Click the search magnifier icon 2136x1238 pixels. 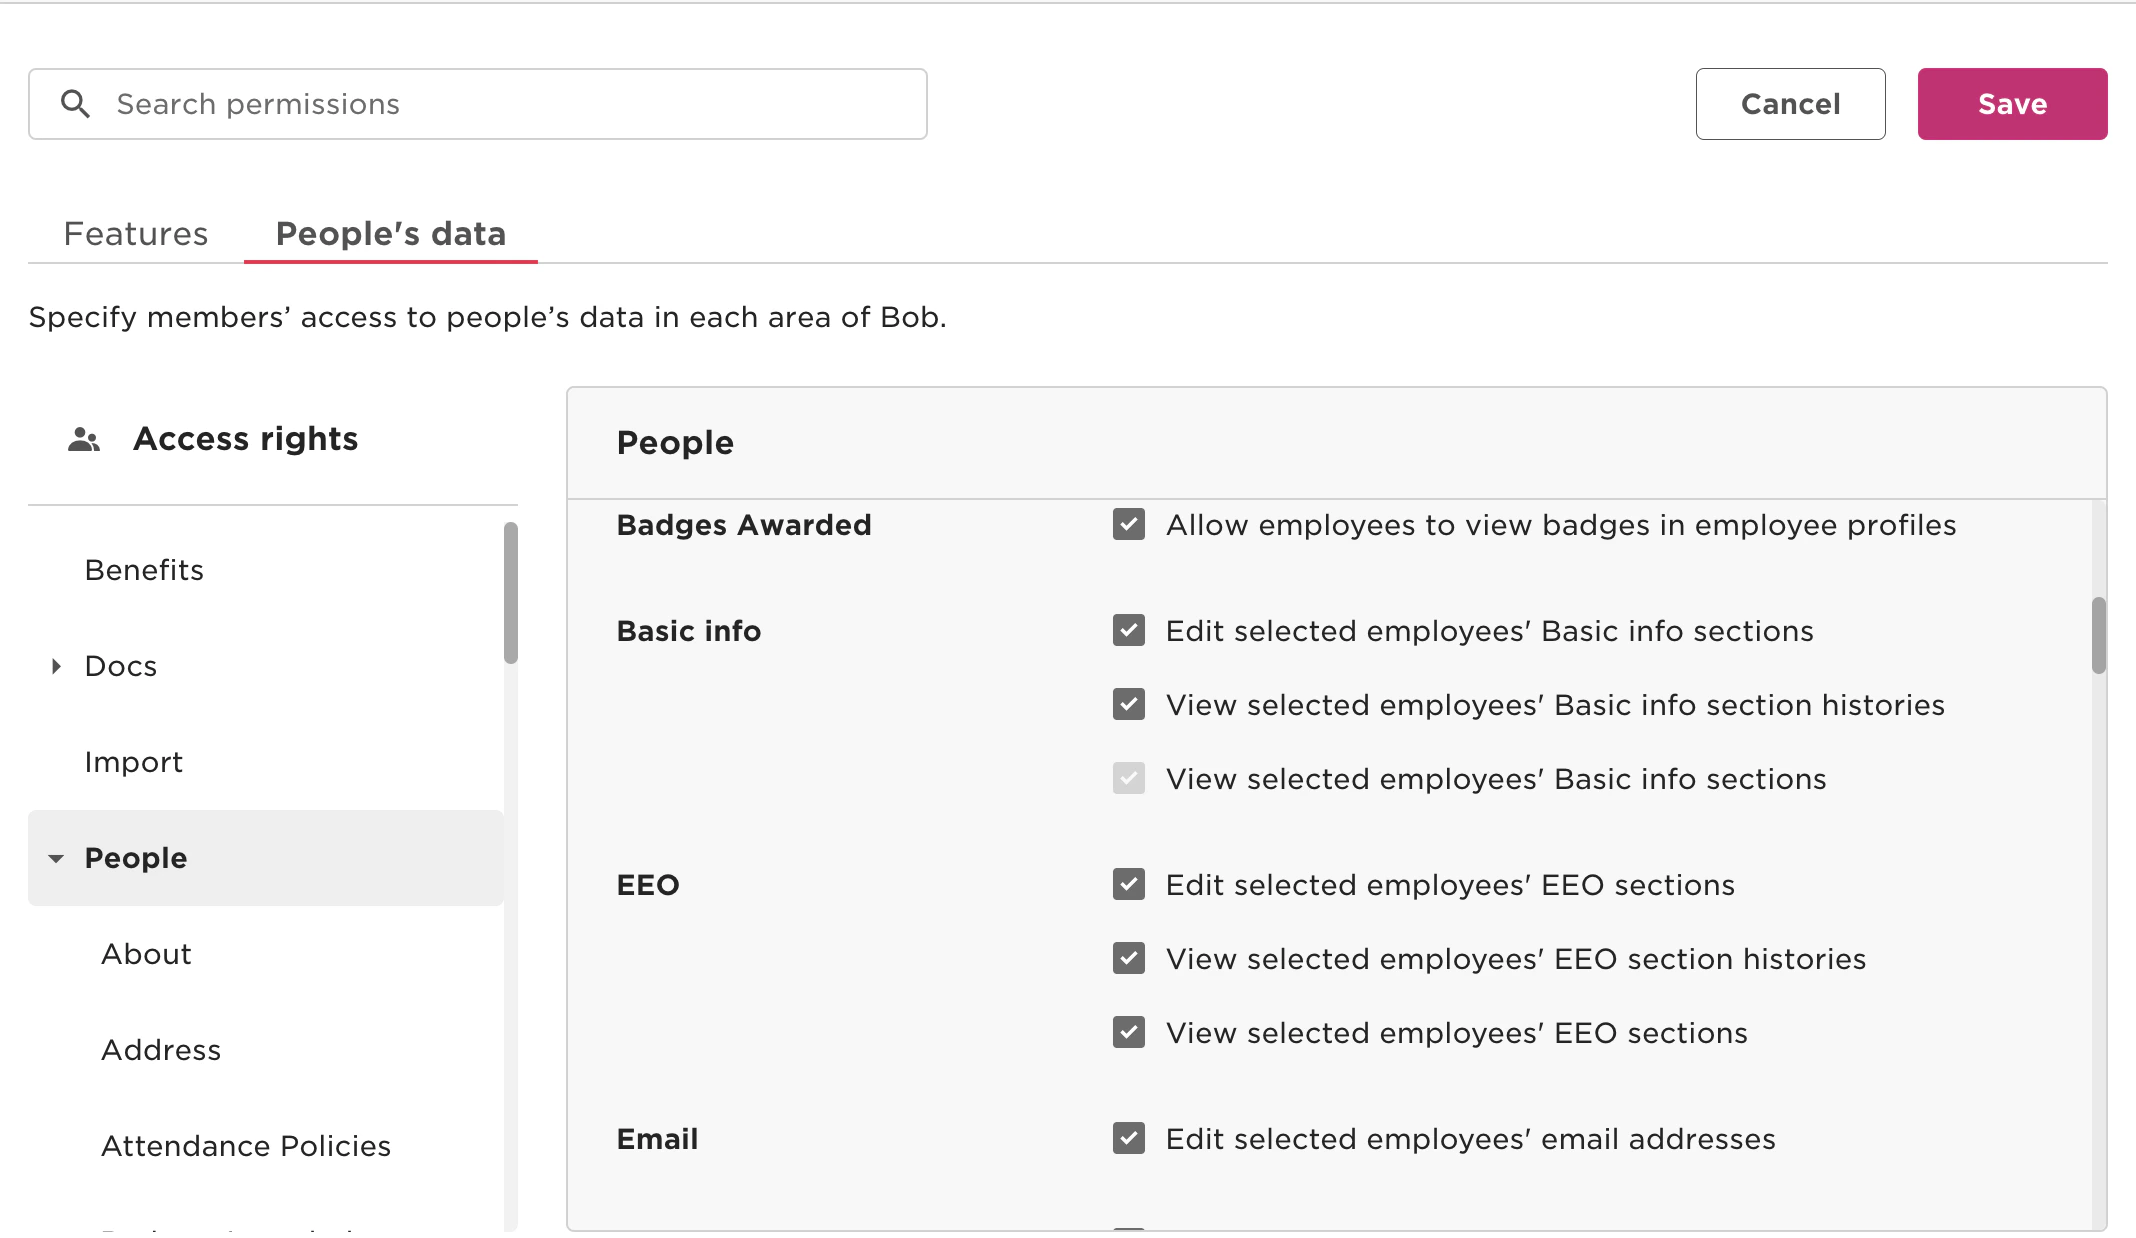pyautogui.click(x=77, y=103)
